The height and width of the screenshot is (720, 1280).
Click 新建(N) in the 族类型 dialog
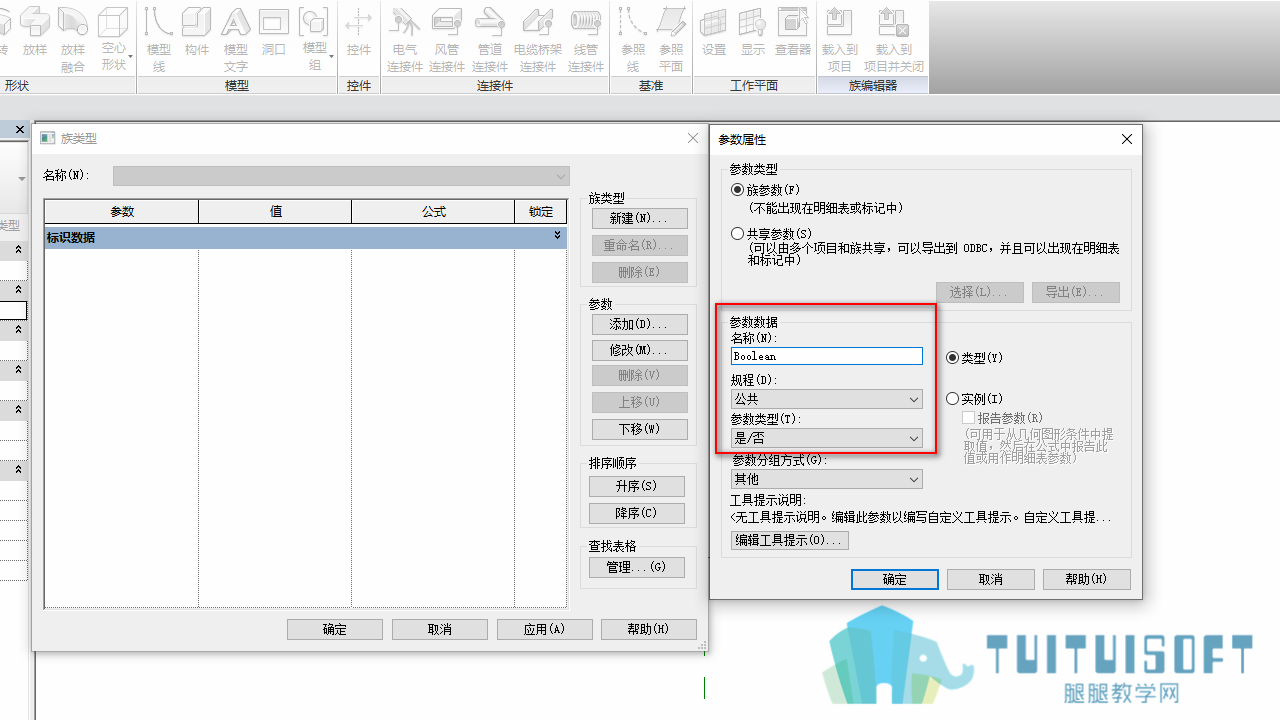point(639,218)
